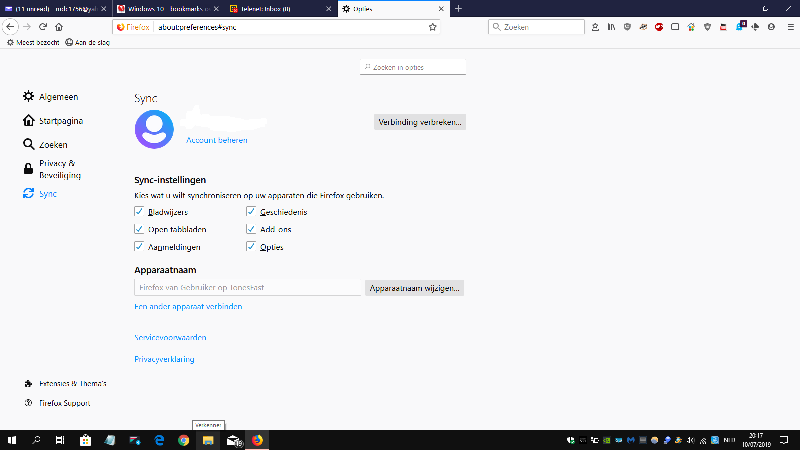
Task: Open the Windows Start menu
Action: 12,440
